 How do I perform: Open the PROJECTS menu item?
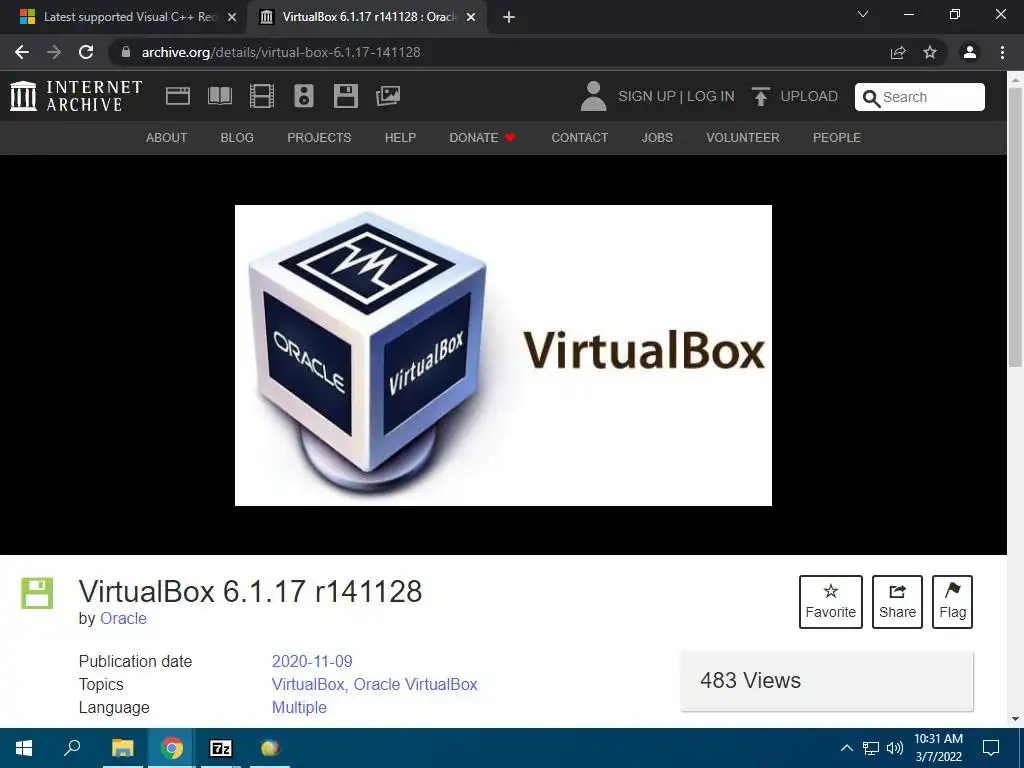[x=319, y=138]
